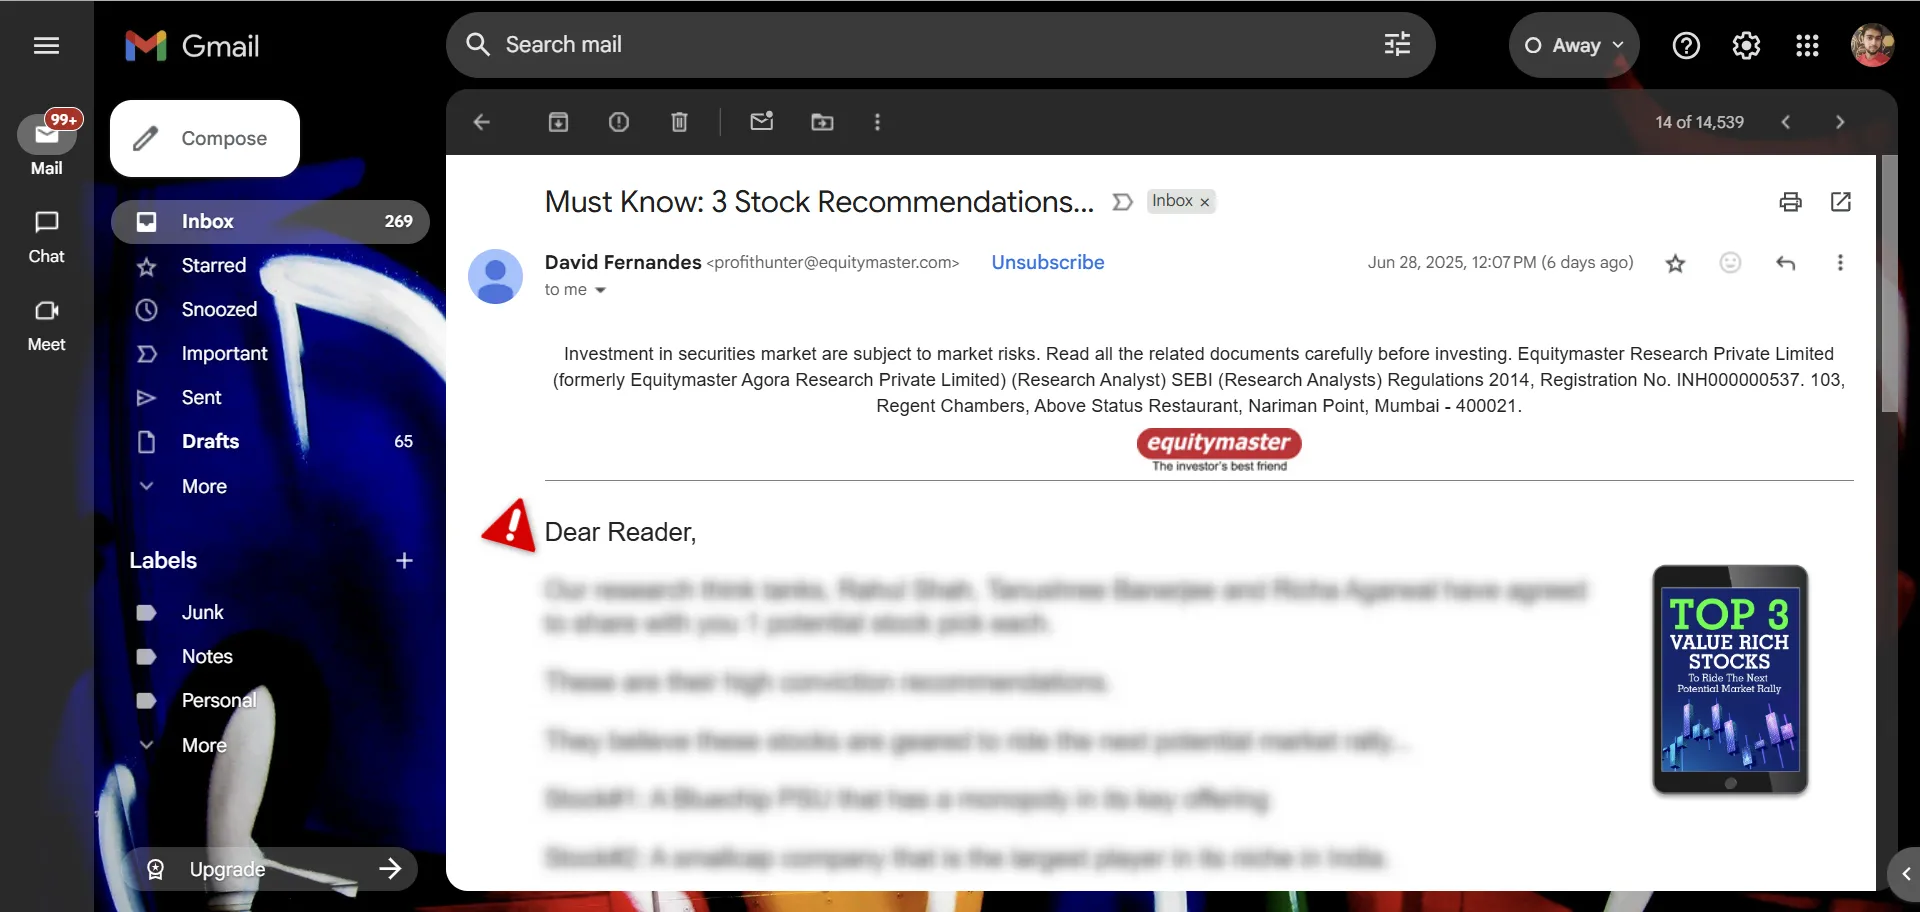Open the Inbox folder

click(x=270, y=221)
